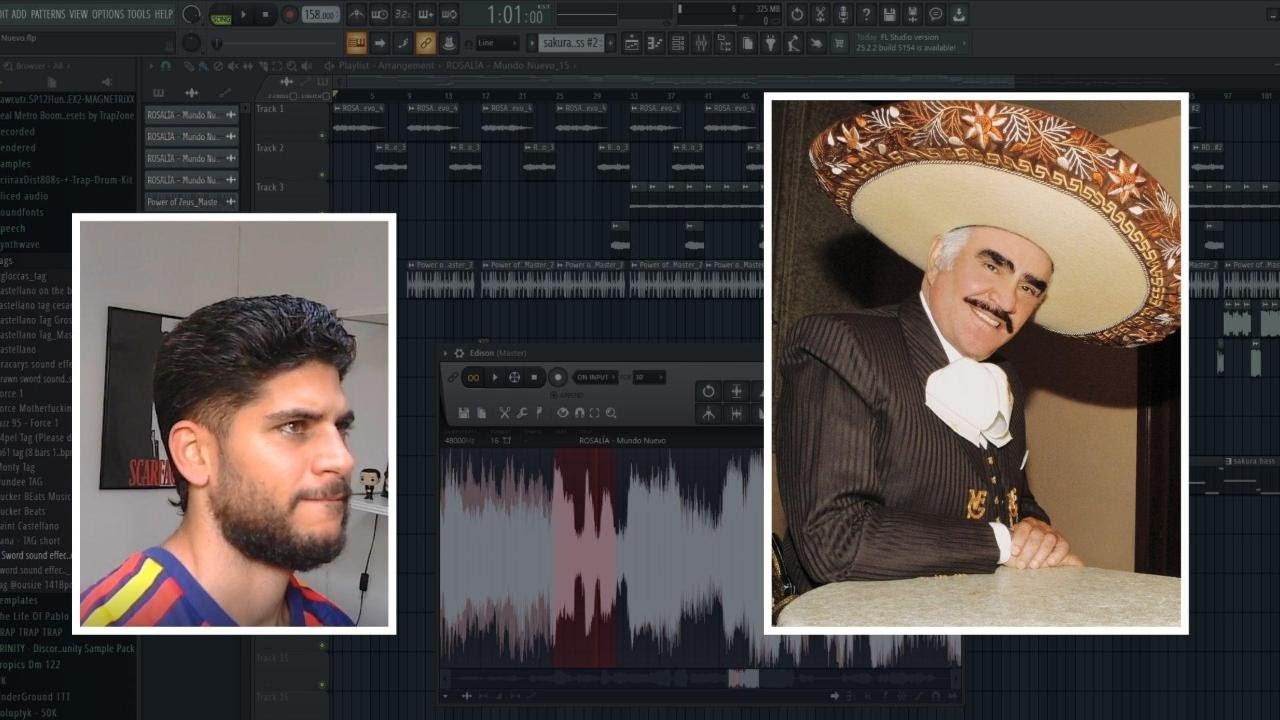Open Edison ON INPUT record mode dropdown
The image size is (1280, 720).
594,377
